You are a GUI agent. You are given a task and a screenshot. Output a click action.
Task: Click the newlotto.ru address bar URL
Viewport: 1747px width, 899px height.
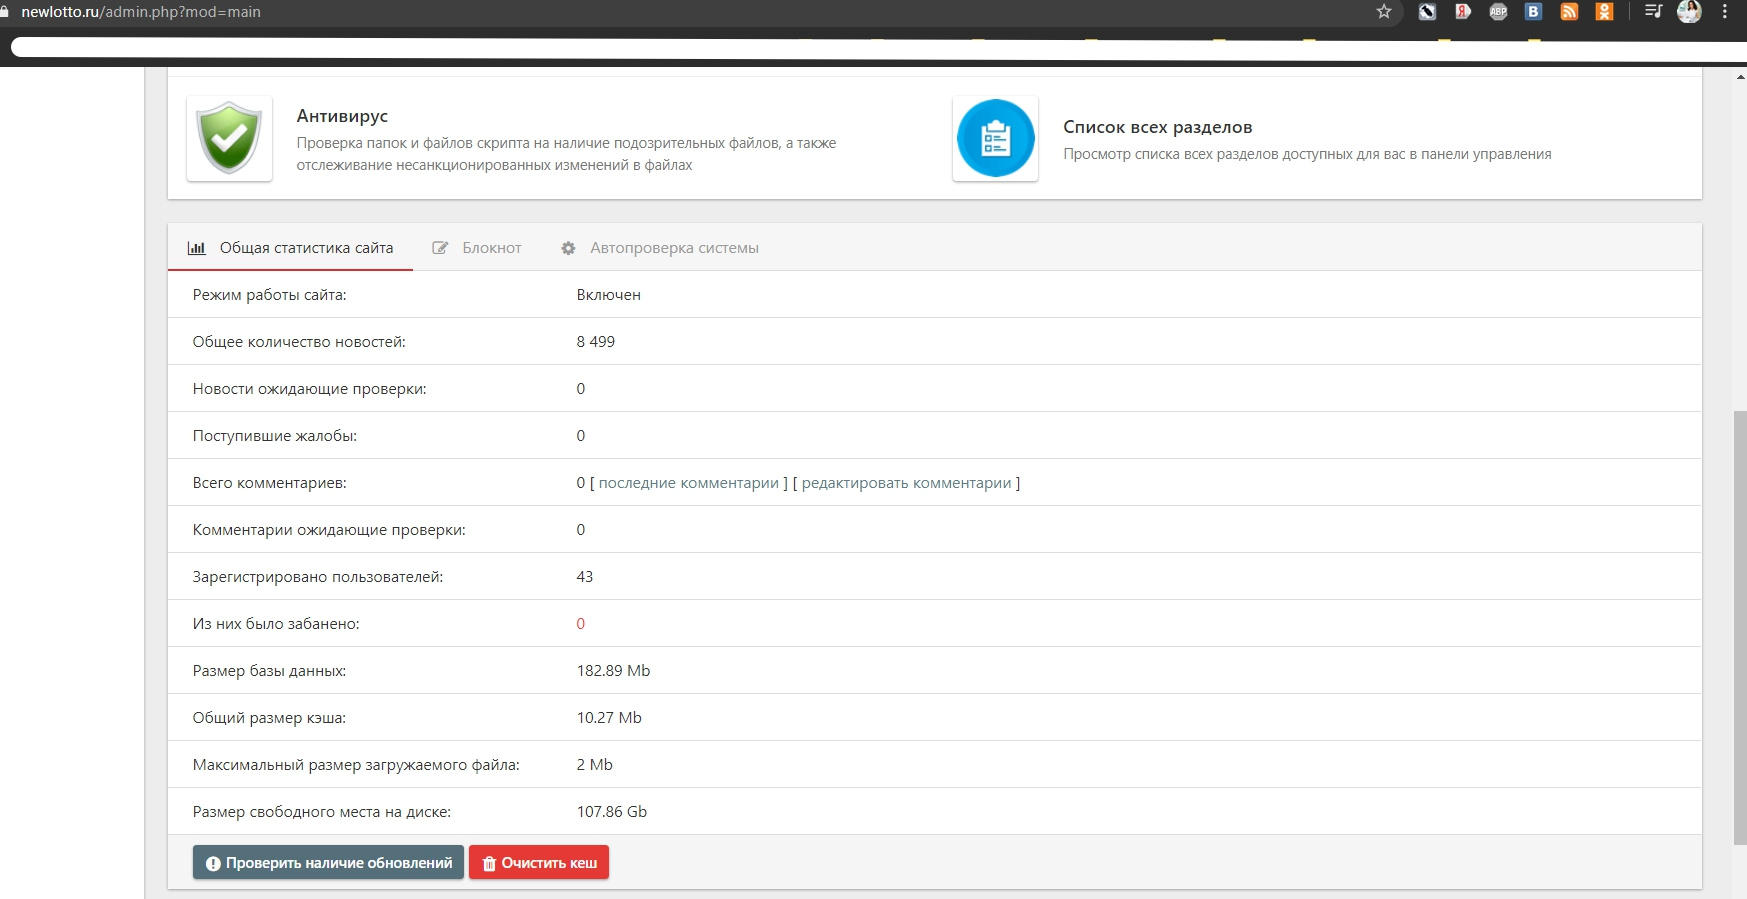[140, 12]
